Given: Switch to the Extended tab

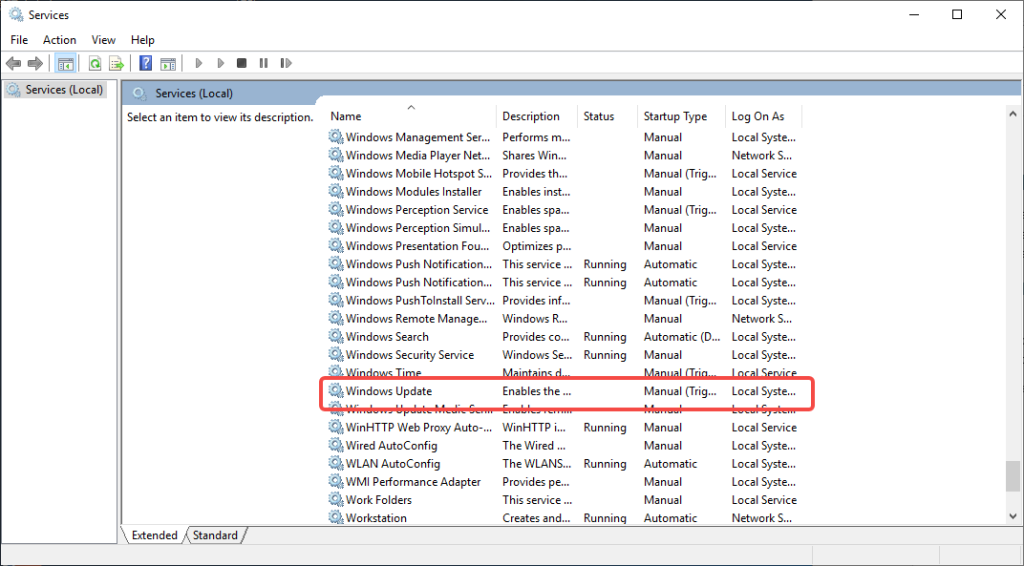Looking at the screenshot, I should click(154, 535).
